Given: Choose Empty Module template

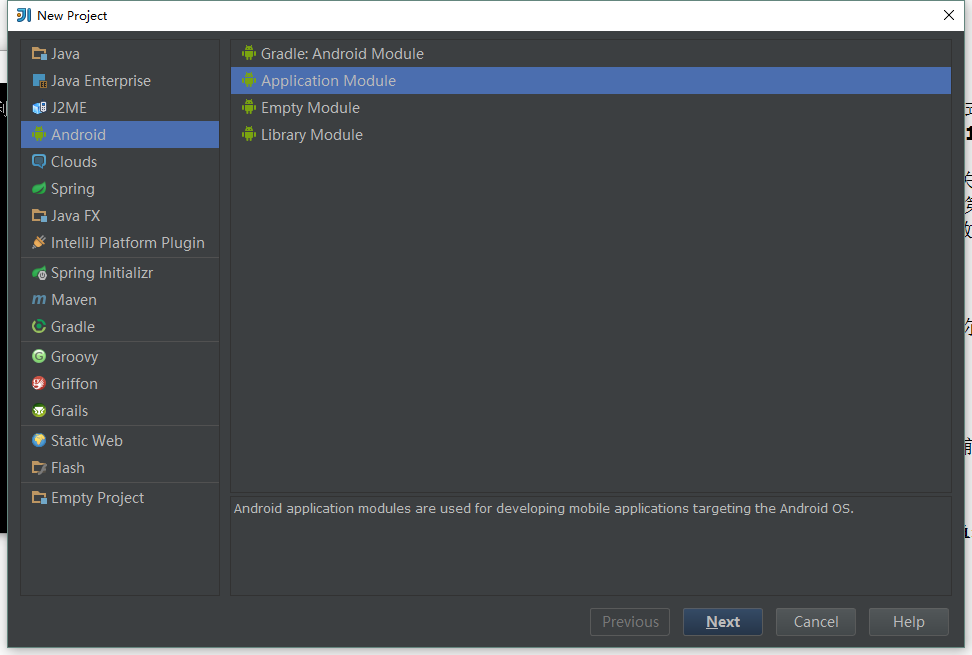Looking at the screenshot, I should [591, 108].
